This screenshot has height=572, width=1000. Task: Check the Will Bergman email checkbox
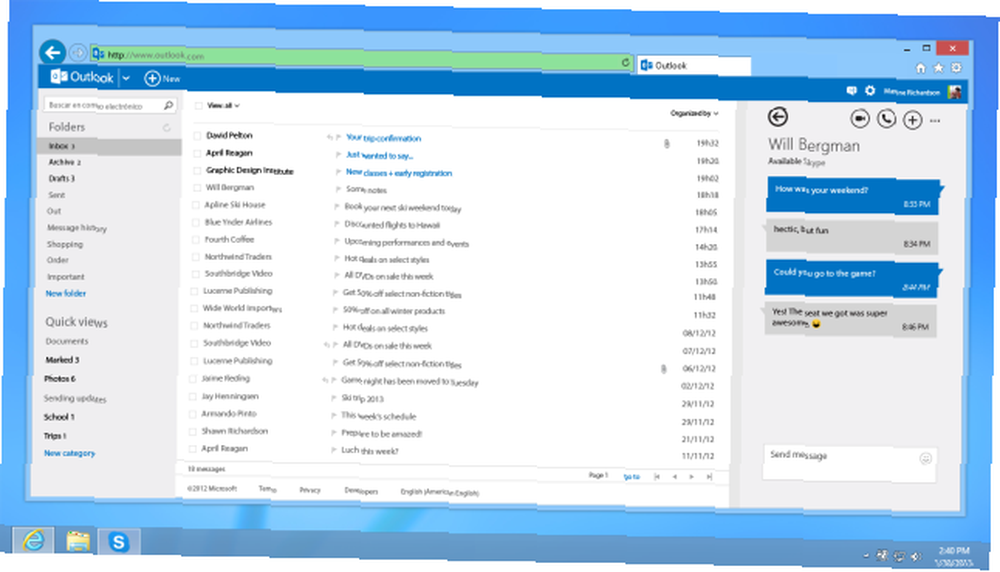pyautogui.click(x=196, y=187)
